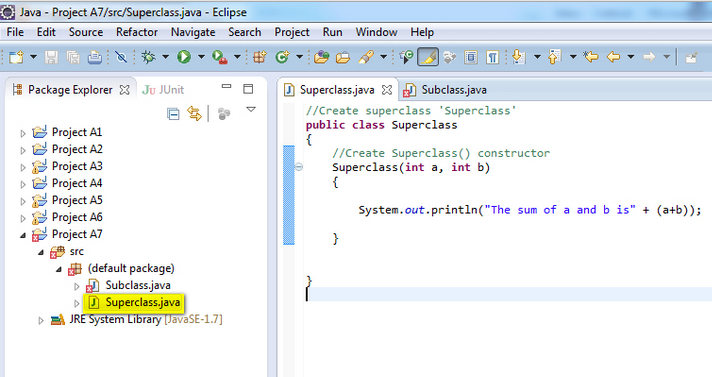Image resolution: width=712 pixels, height=377 pixels.
Task: Open dropdown next to New icon
Action: 33,57
